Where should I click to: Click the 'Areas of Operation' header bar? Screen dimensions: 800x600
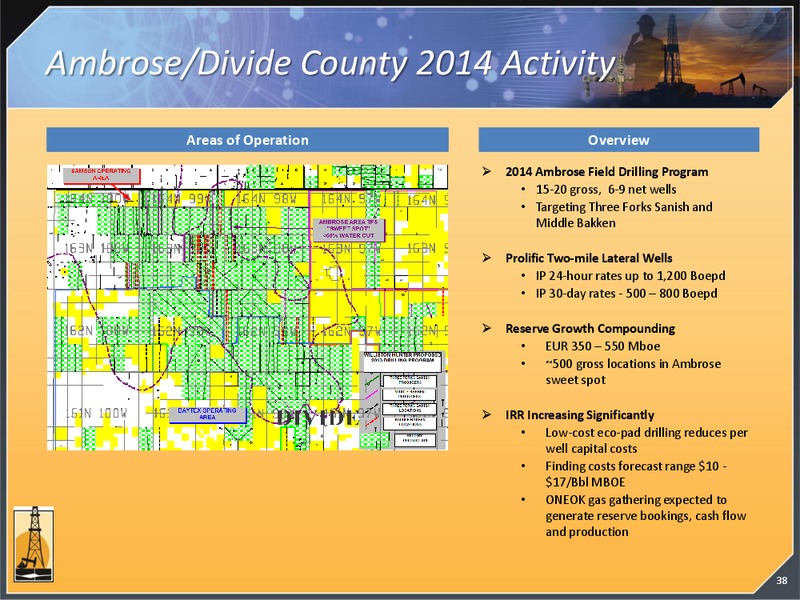click(x=247, y=140)
